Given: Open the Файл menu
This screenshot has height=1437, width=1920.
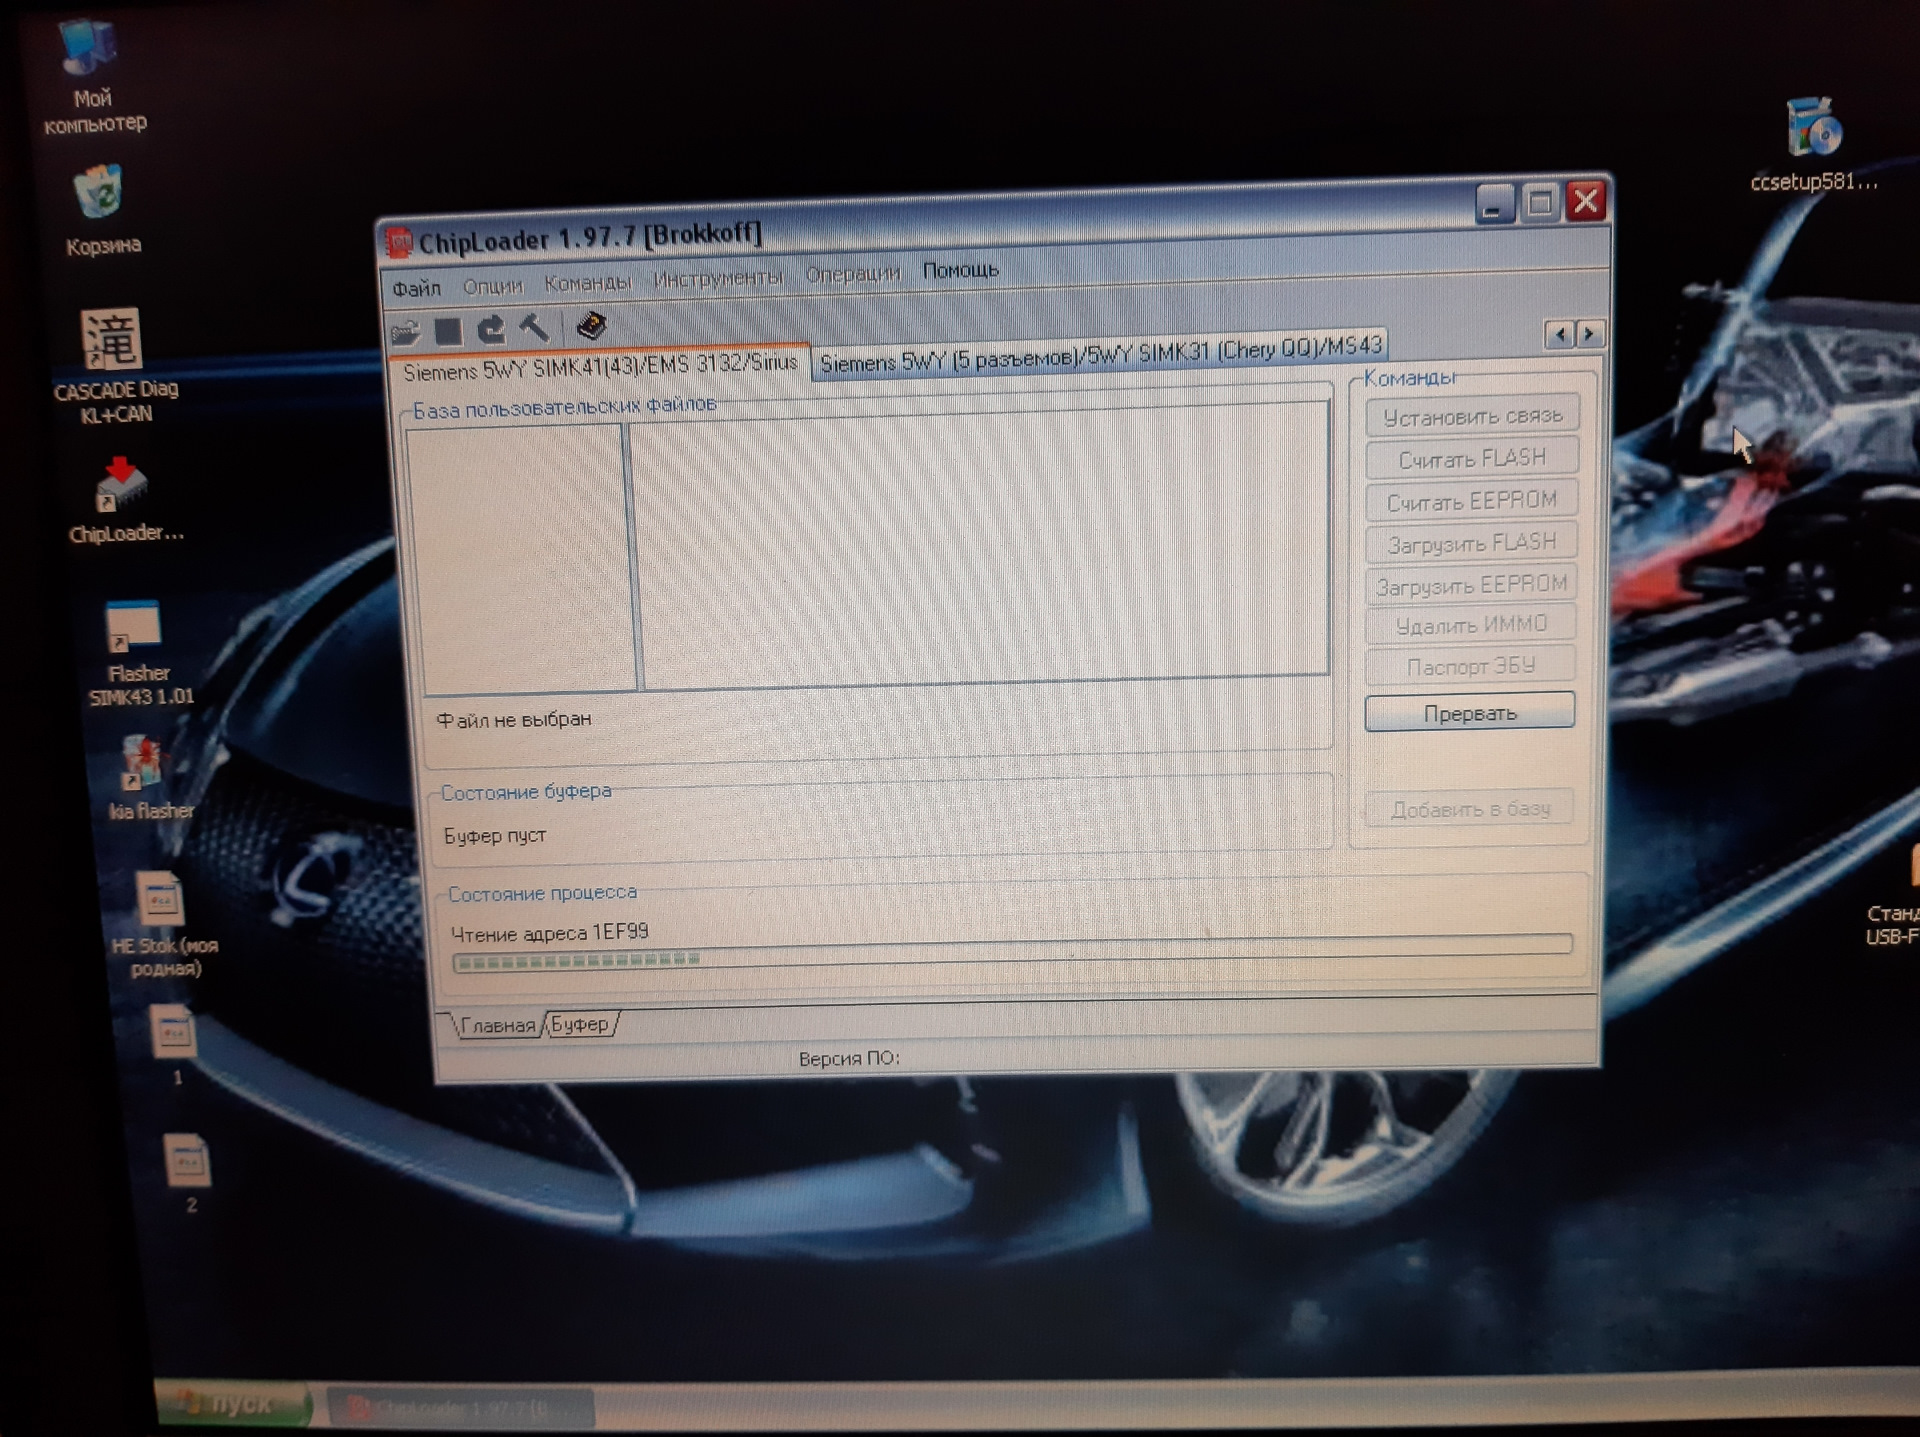Looking at the screenshot, I should [416, 288].
